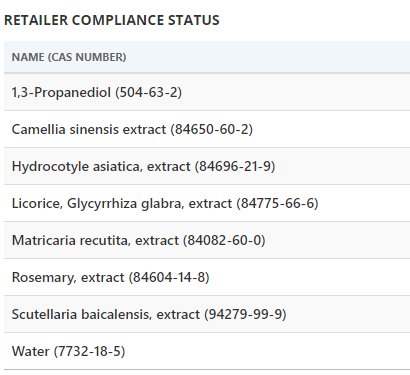Click CAS number 84082-60-0
This screenshot has width=410, height=375.
(224, 240)
